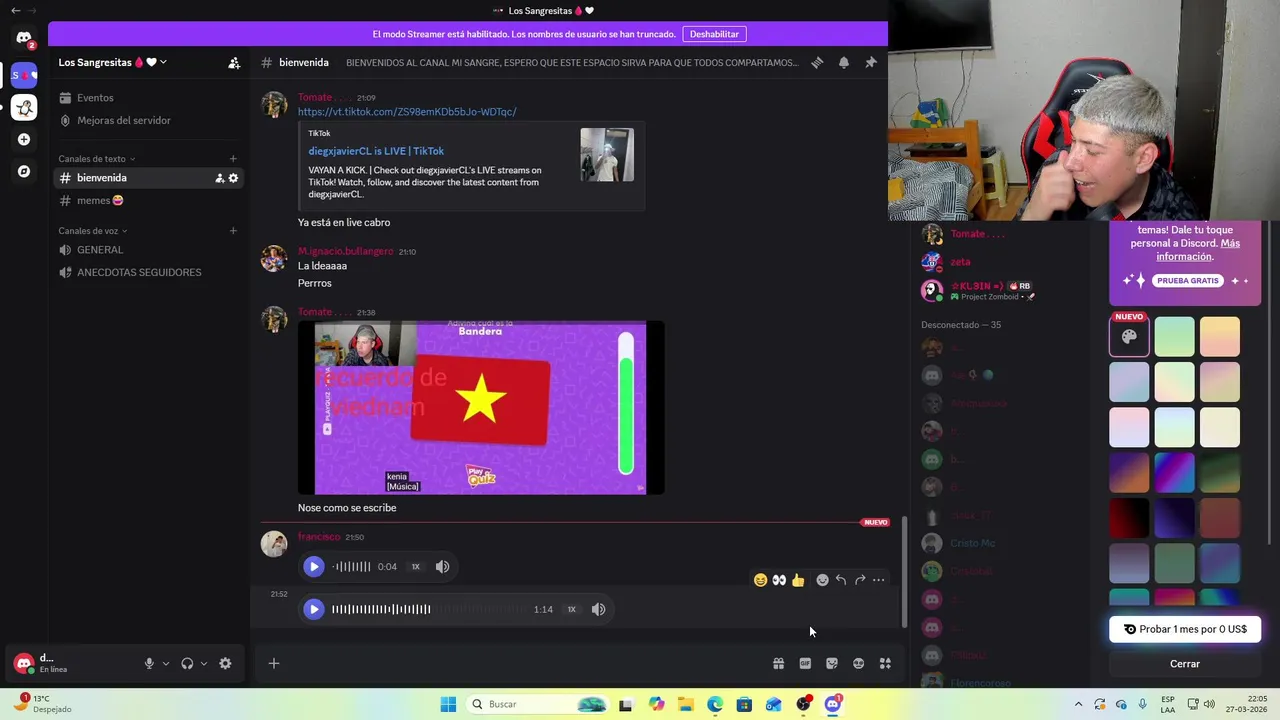This screenshot has width=1280, height=720.
Task: React with the thumbs up emoji
Action: tap(798, 580)
